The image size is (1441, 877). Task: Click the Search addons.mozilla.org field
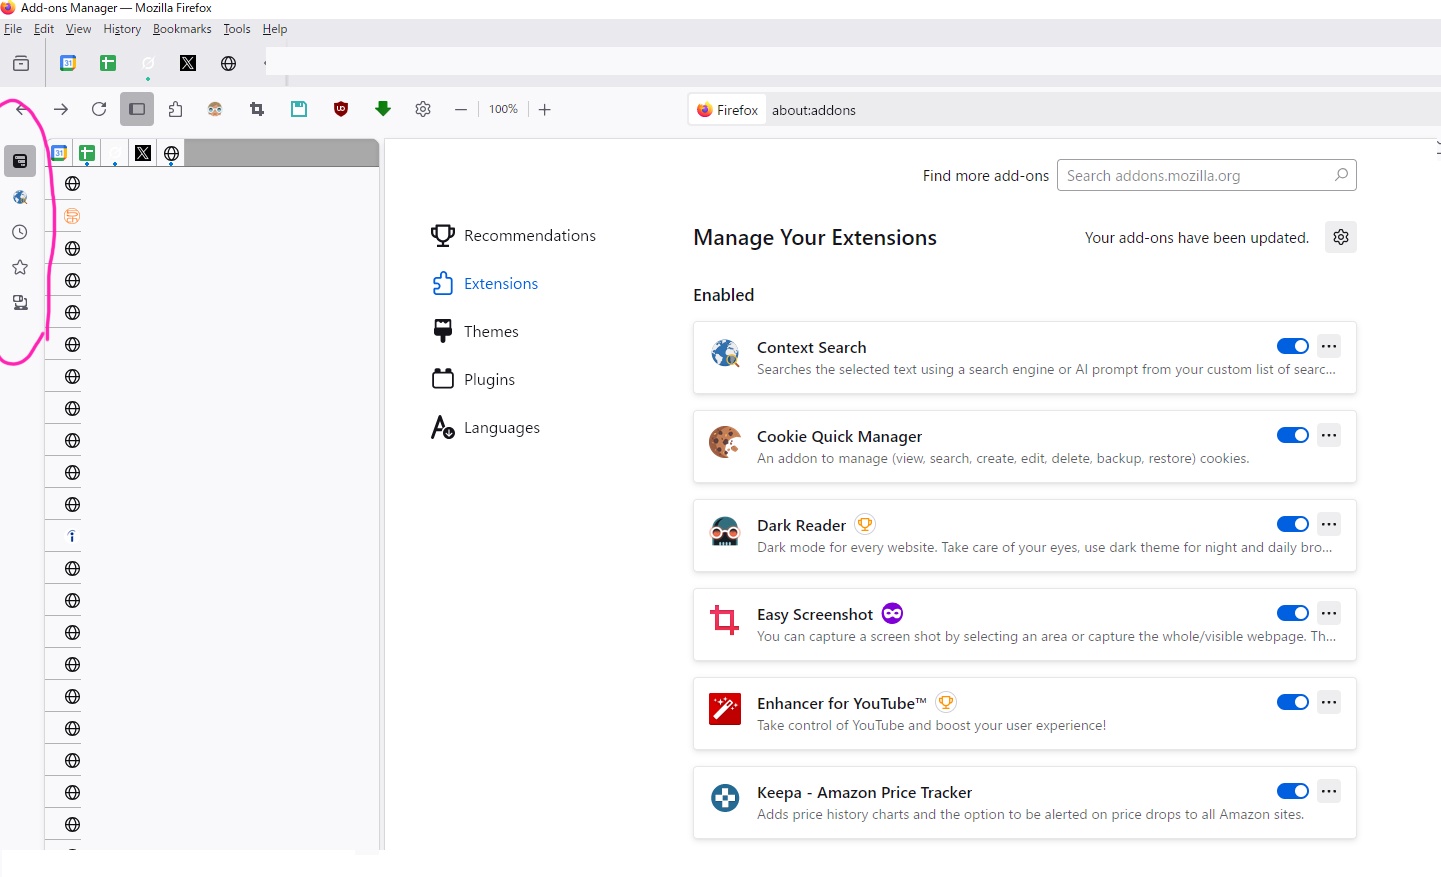tap(1195, 175)
